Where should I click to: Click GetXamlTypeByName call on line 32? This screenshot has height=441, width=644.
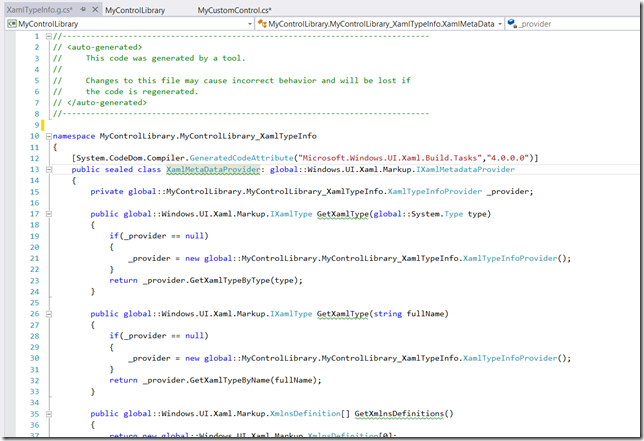[x=230, y=380]
